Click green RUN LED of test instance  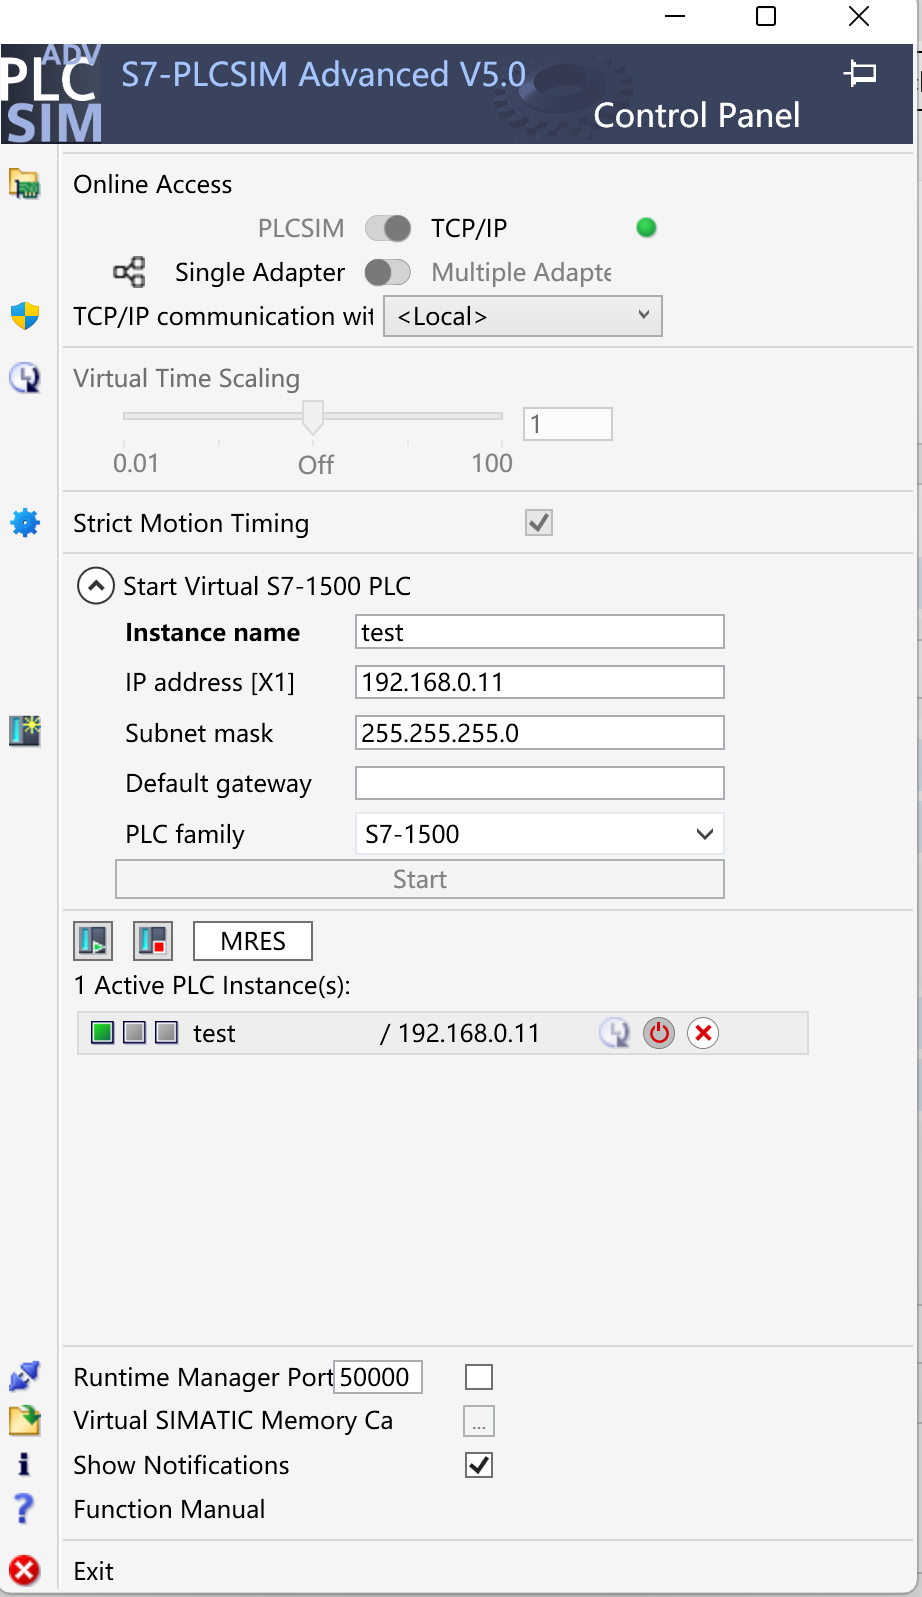click(102, 1032)
